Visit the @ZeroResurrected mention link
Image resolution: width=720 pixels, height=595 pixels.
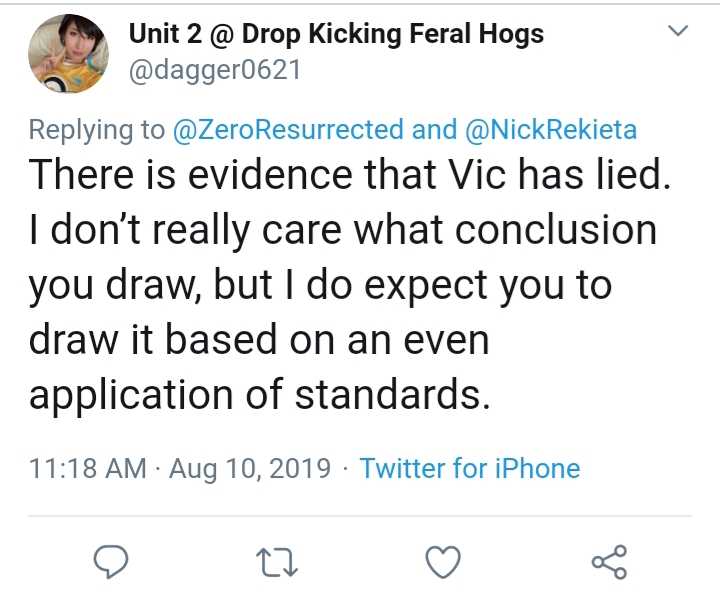[288, 129]
